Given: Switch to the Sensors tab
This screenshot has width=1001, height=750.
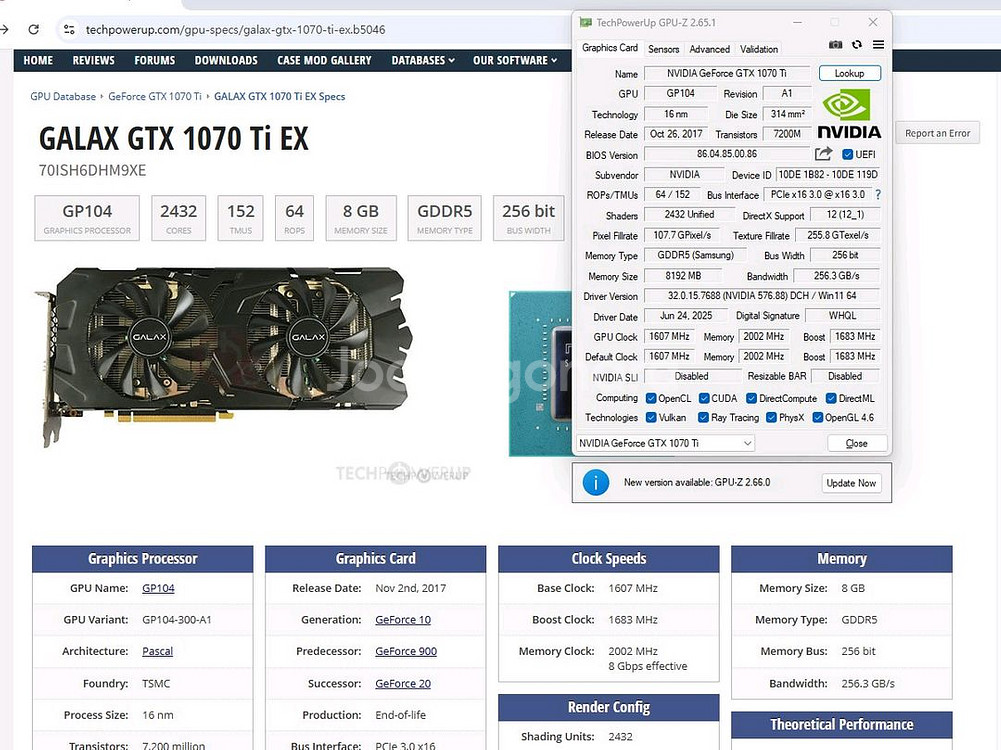Looking at the screenshot, I should (x=663, y=49).
